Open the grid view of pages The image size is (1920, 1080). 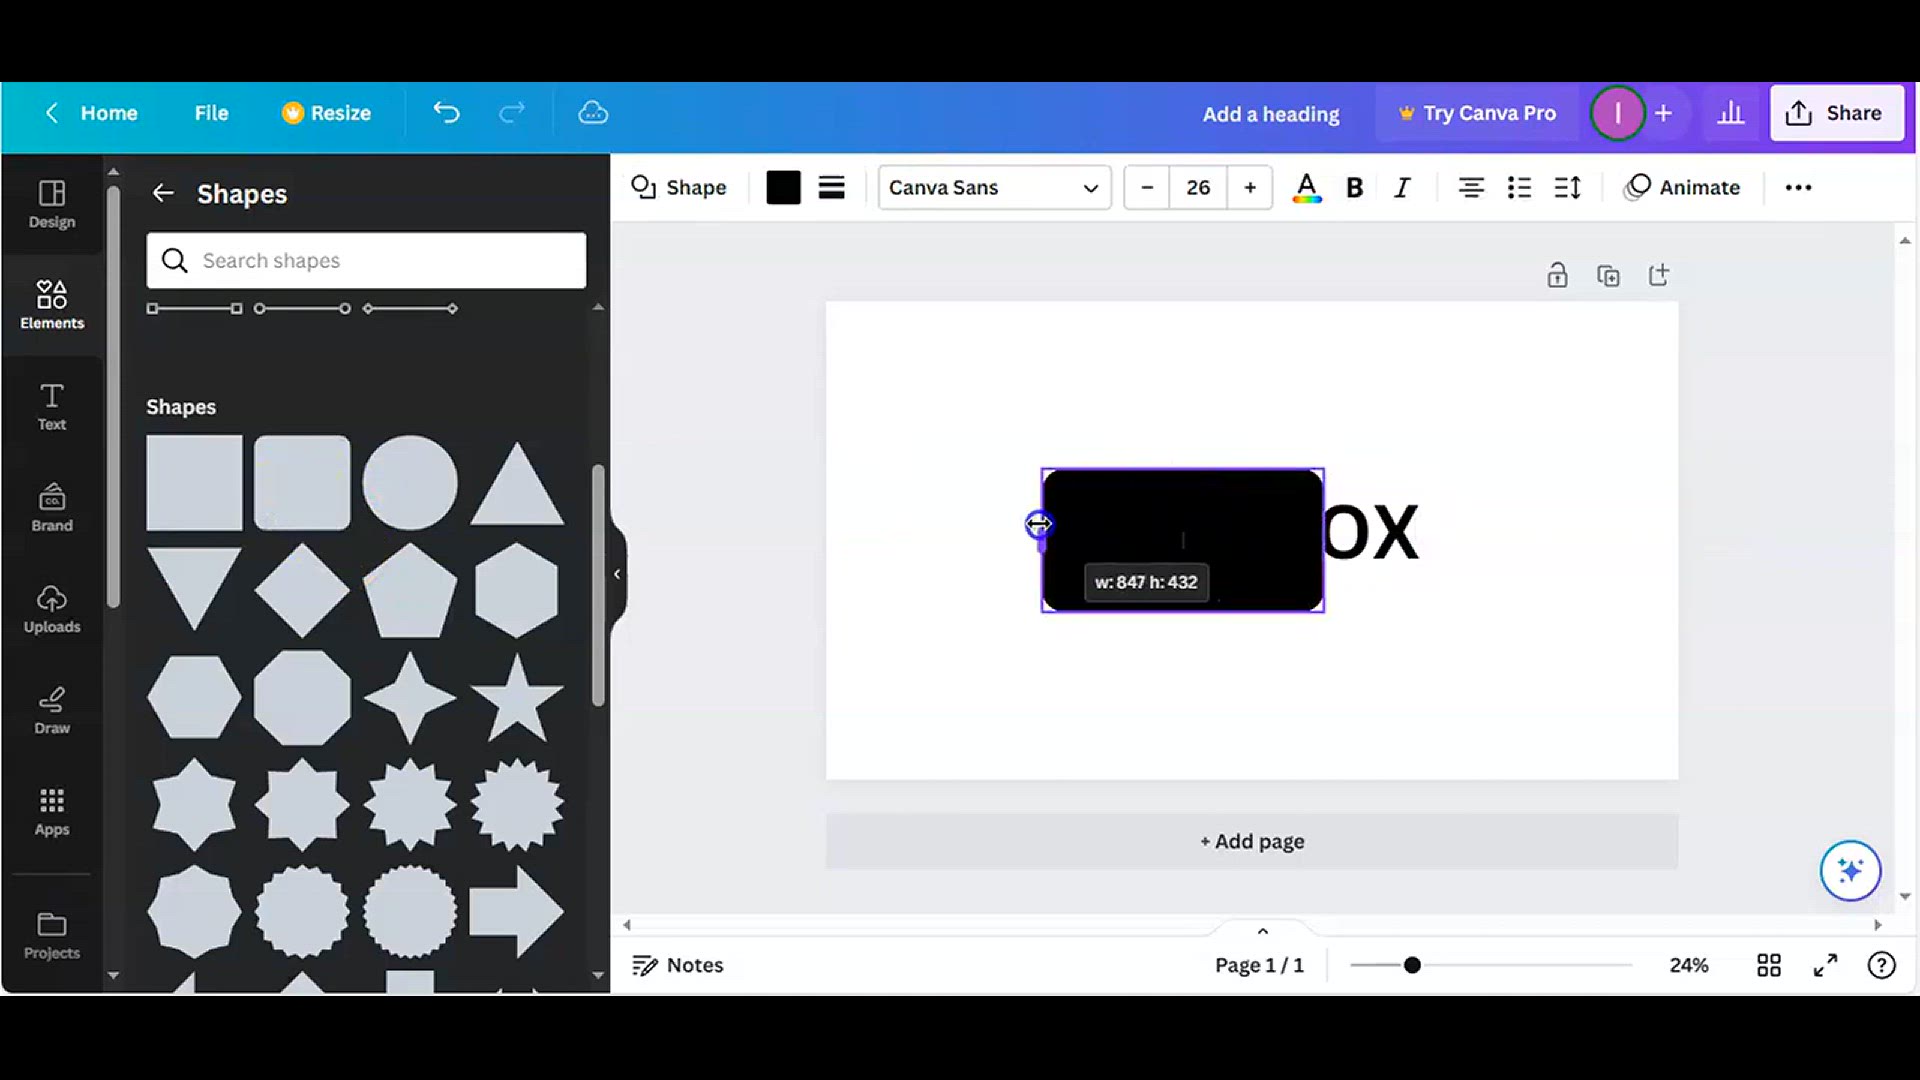1768,965
